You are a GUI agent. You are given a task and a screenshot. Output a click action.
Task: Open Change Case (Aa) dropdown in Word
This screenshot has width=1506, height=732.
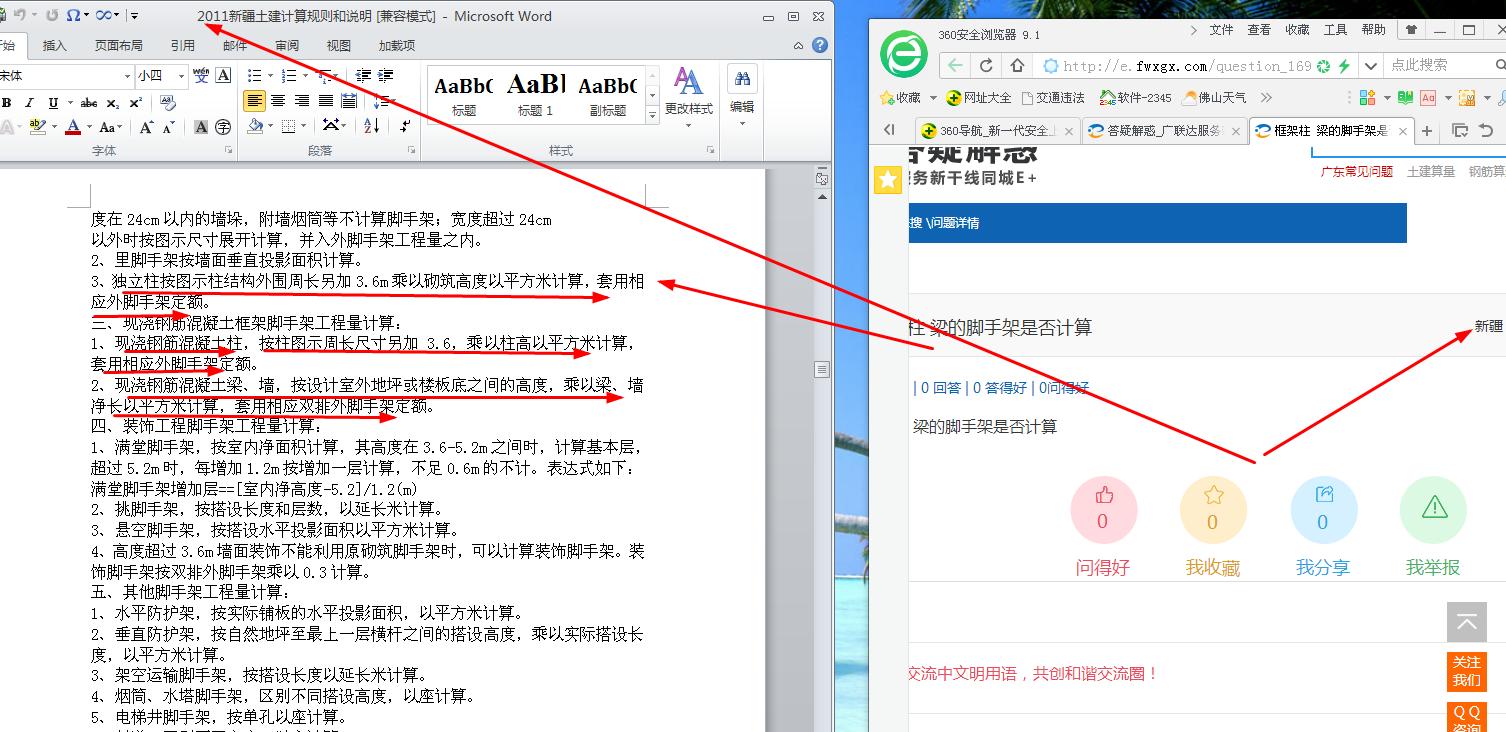click(110, 127)
